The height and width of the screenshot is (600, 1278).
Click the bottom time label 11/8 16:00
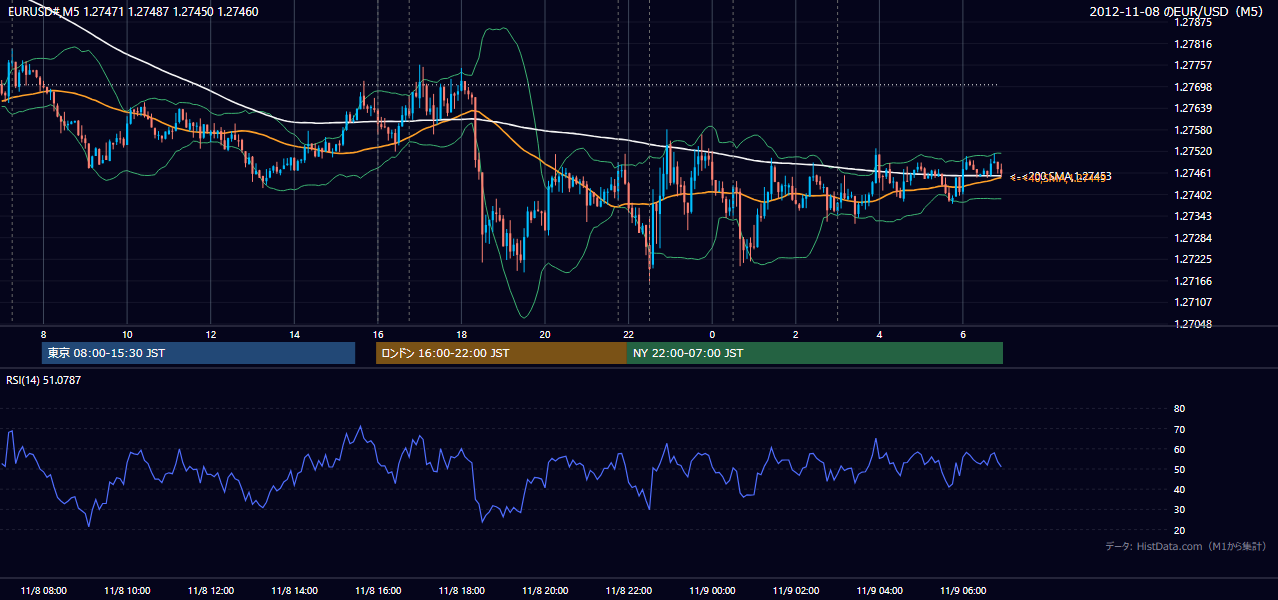tap(377, 590)
